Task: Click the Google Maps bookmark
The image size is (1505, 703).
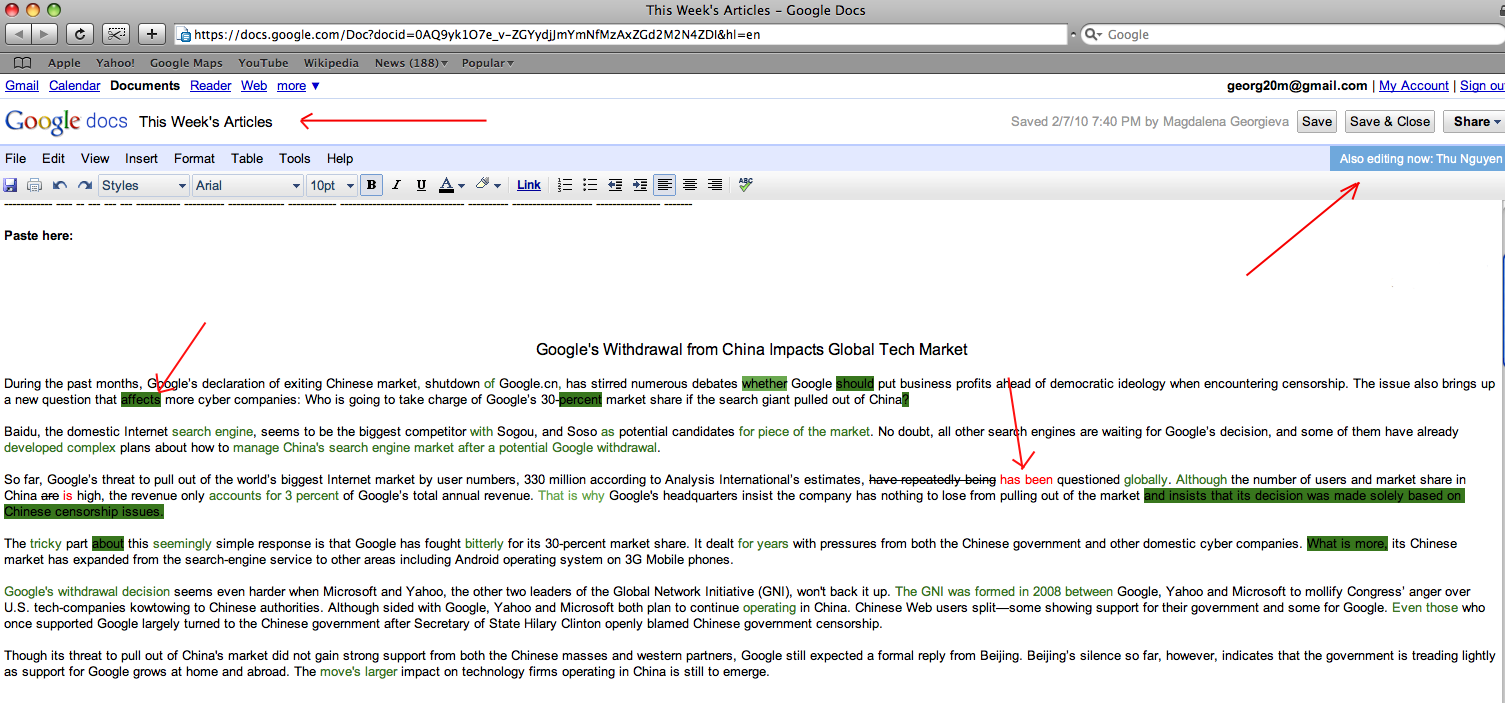Action: pyautogui.click(x=186, y=63)
